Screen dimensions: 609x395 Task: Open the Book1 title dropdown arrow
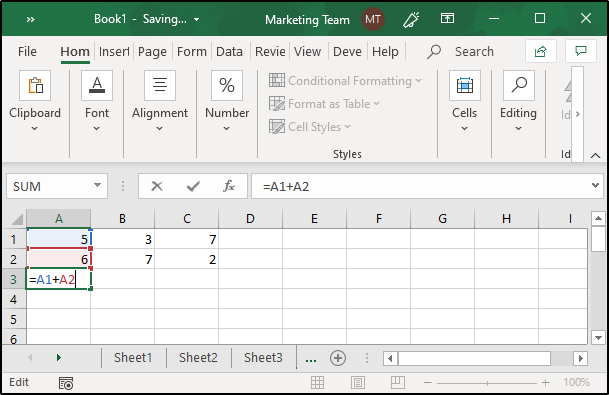coord(197,19)
